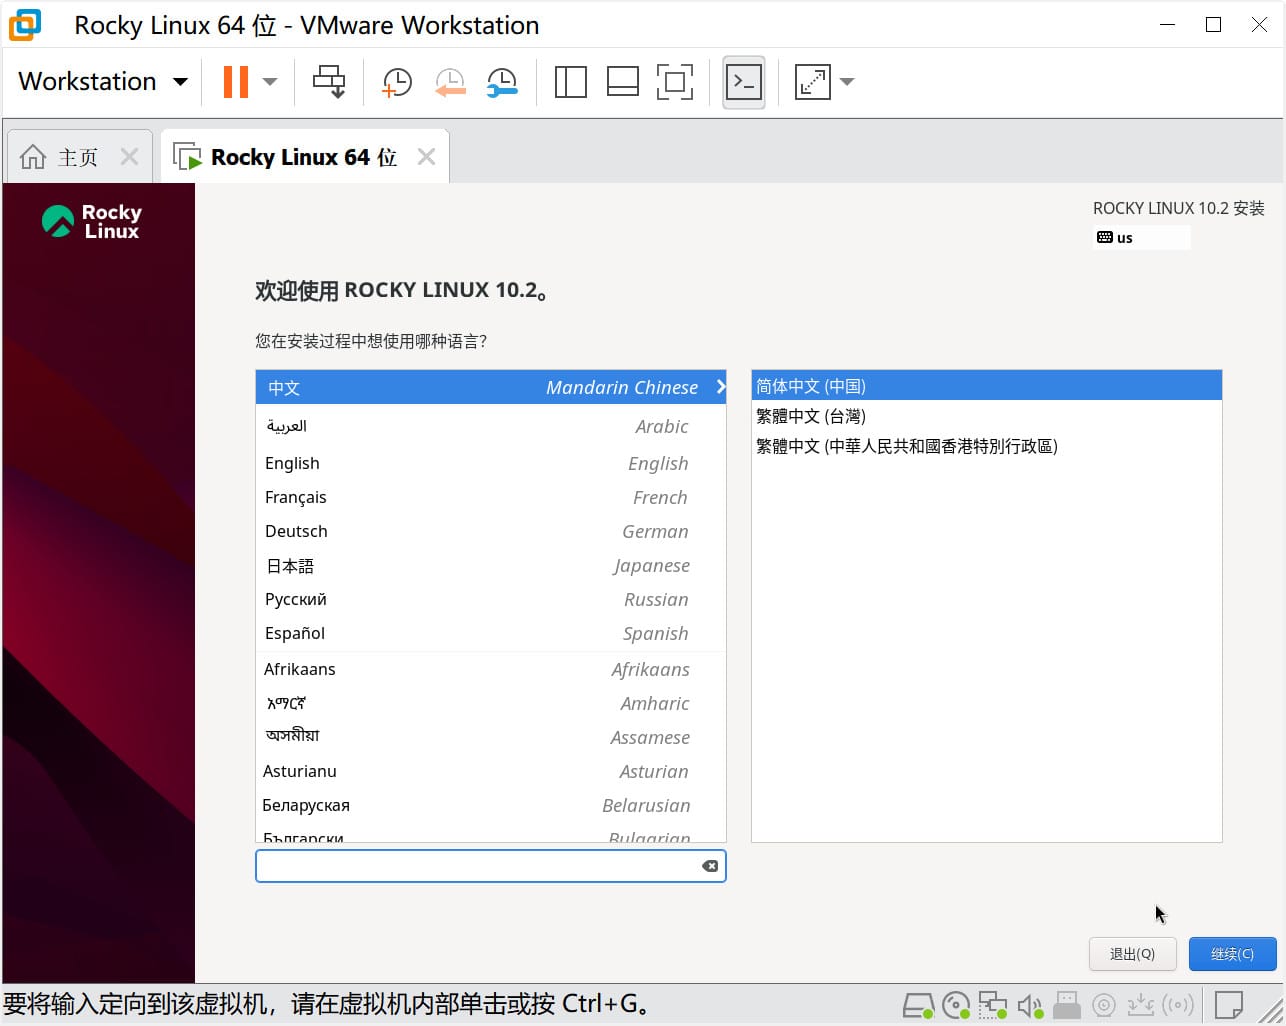Viewport: 1286px width, 1026px height.
Task: Toggle the console view button
Action: [x=744, y=82]
